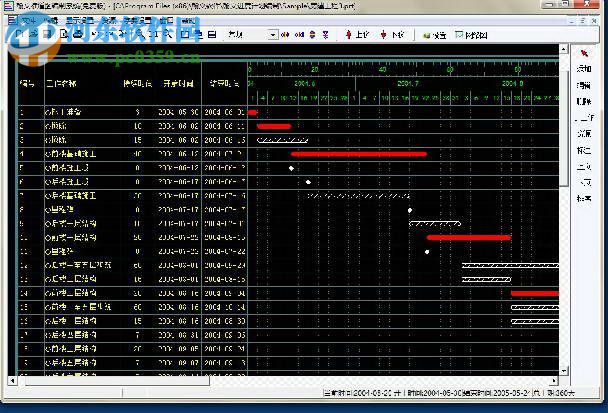
Task: Select the red Gantt bar in row 10
Action: click(x=469, y=238)
